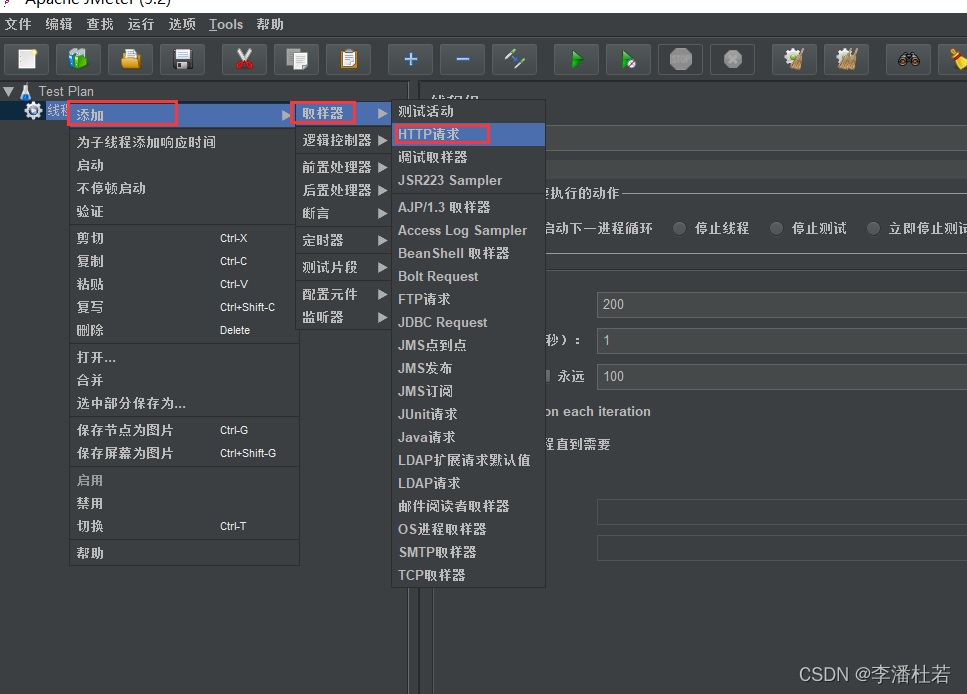Click the Toggle enable/disable icon

coord(514,59)
